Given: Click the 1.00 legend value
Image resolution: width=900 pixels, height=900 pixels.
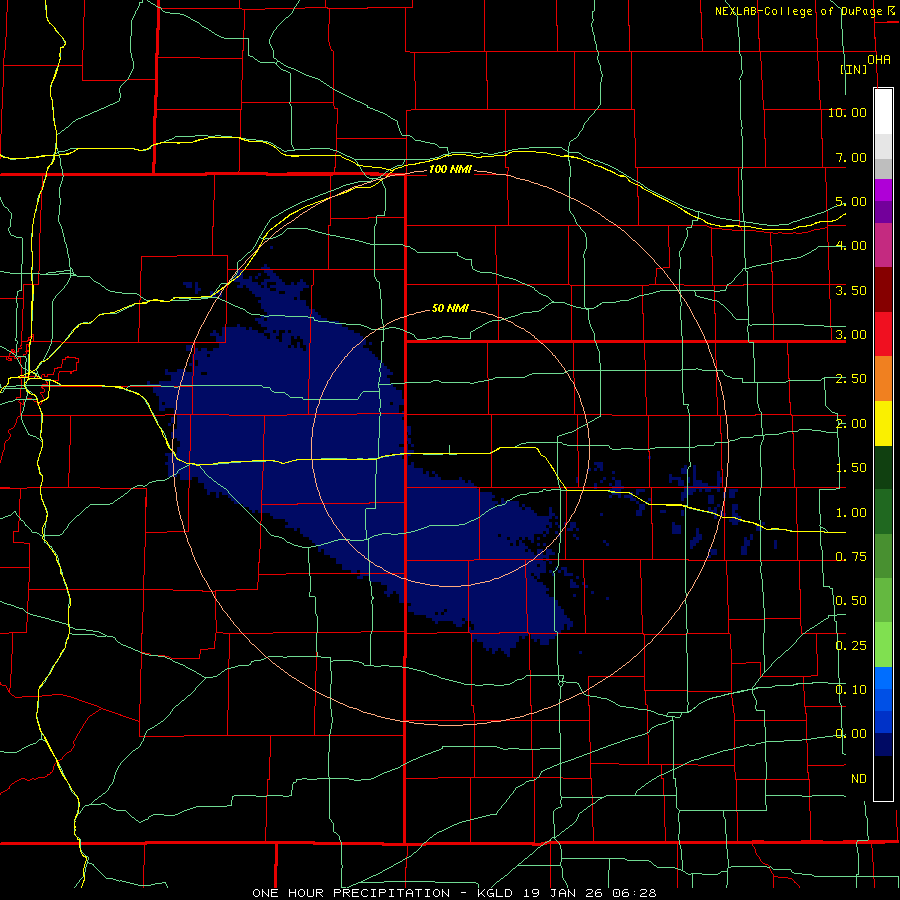Looking at the screenshot, I should click(851, 513).
